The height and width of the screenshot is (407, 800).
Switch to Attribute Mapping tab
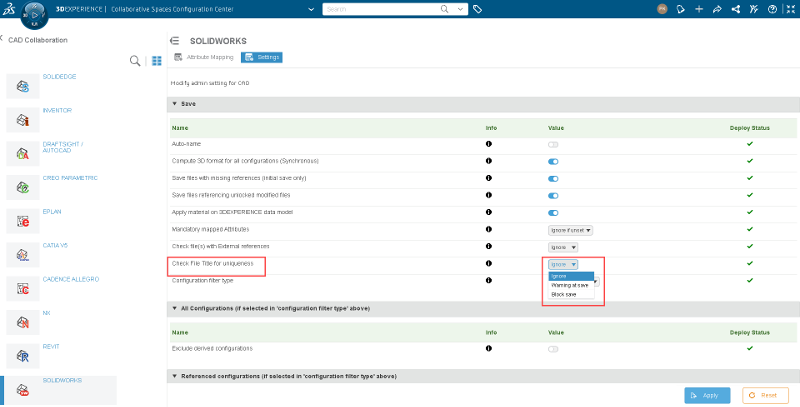(x=204, y=57)
